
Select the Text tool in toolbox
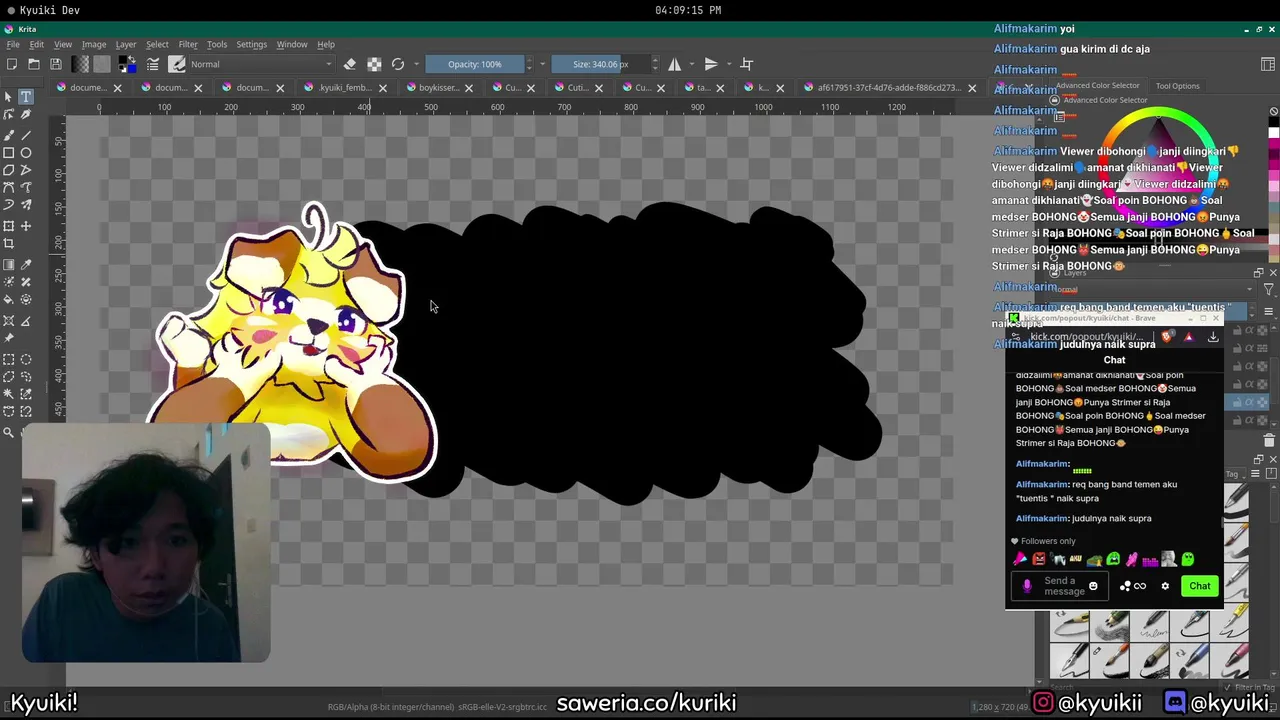coord(26,97)
